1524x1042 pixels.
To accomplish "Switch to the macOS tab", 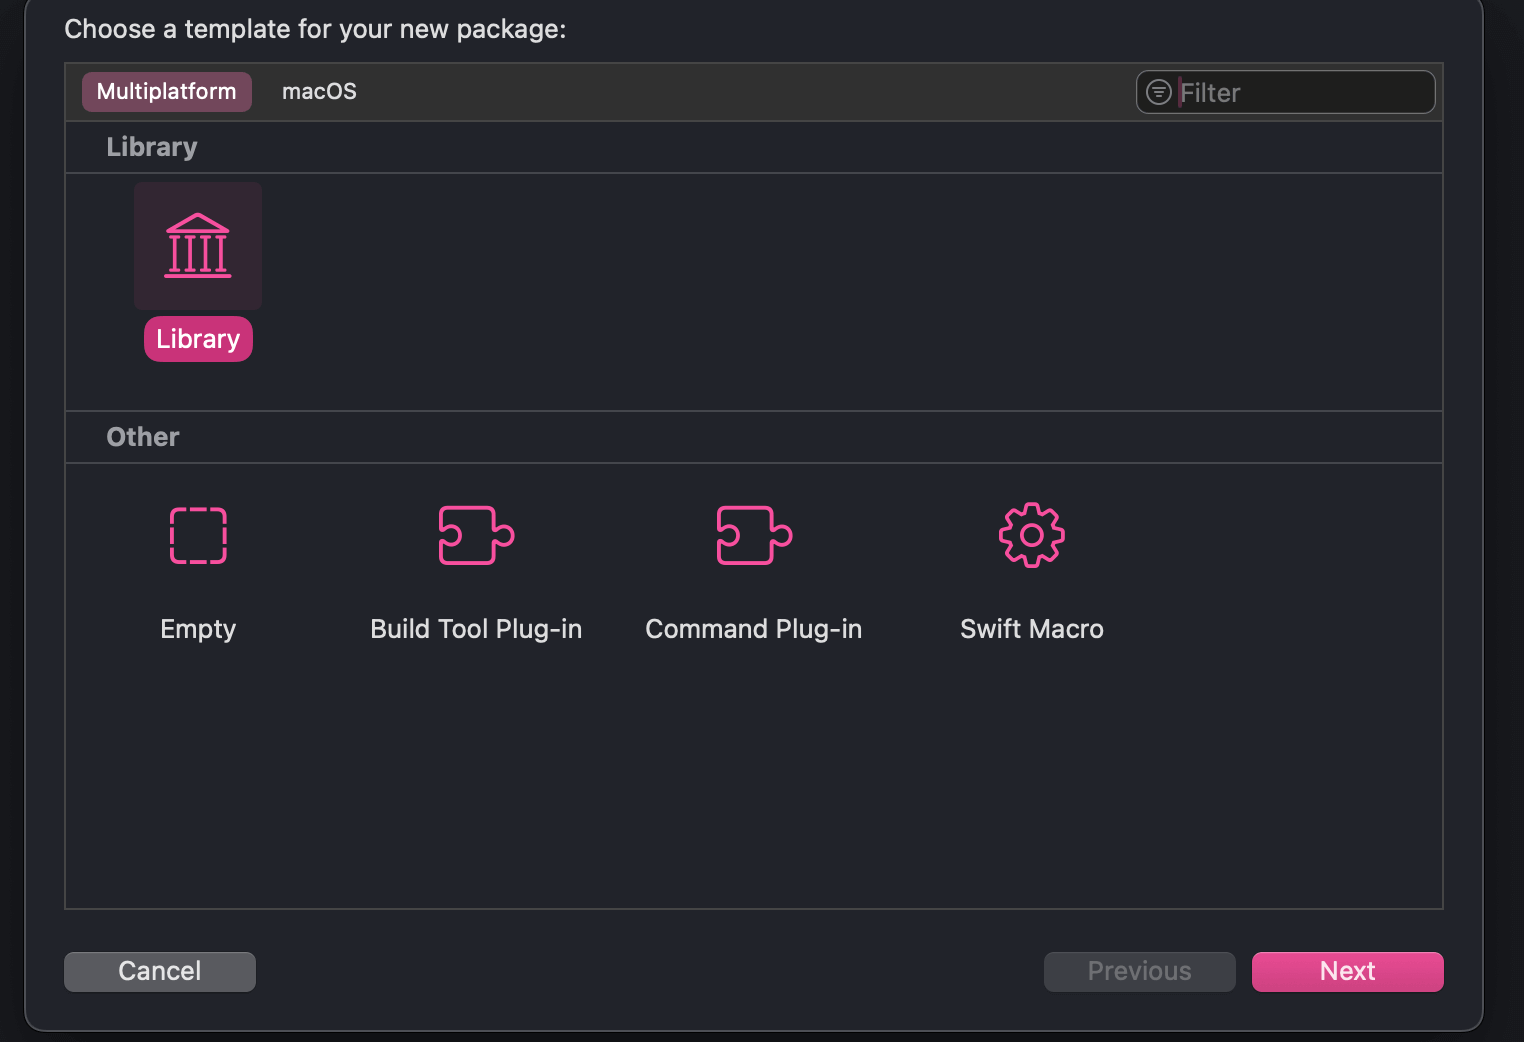I will click(x=319, y=92).
